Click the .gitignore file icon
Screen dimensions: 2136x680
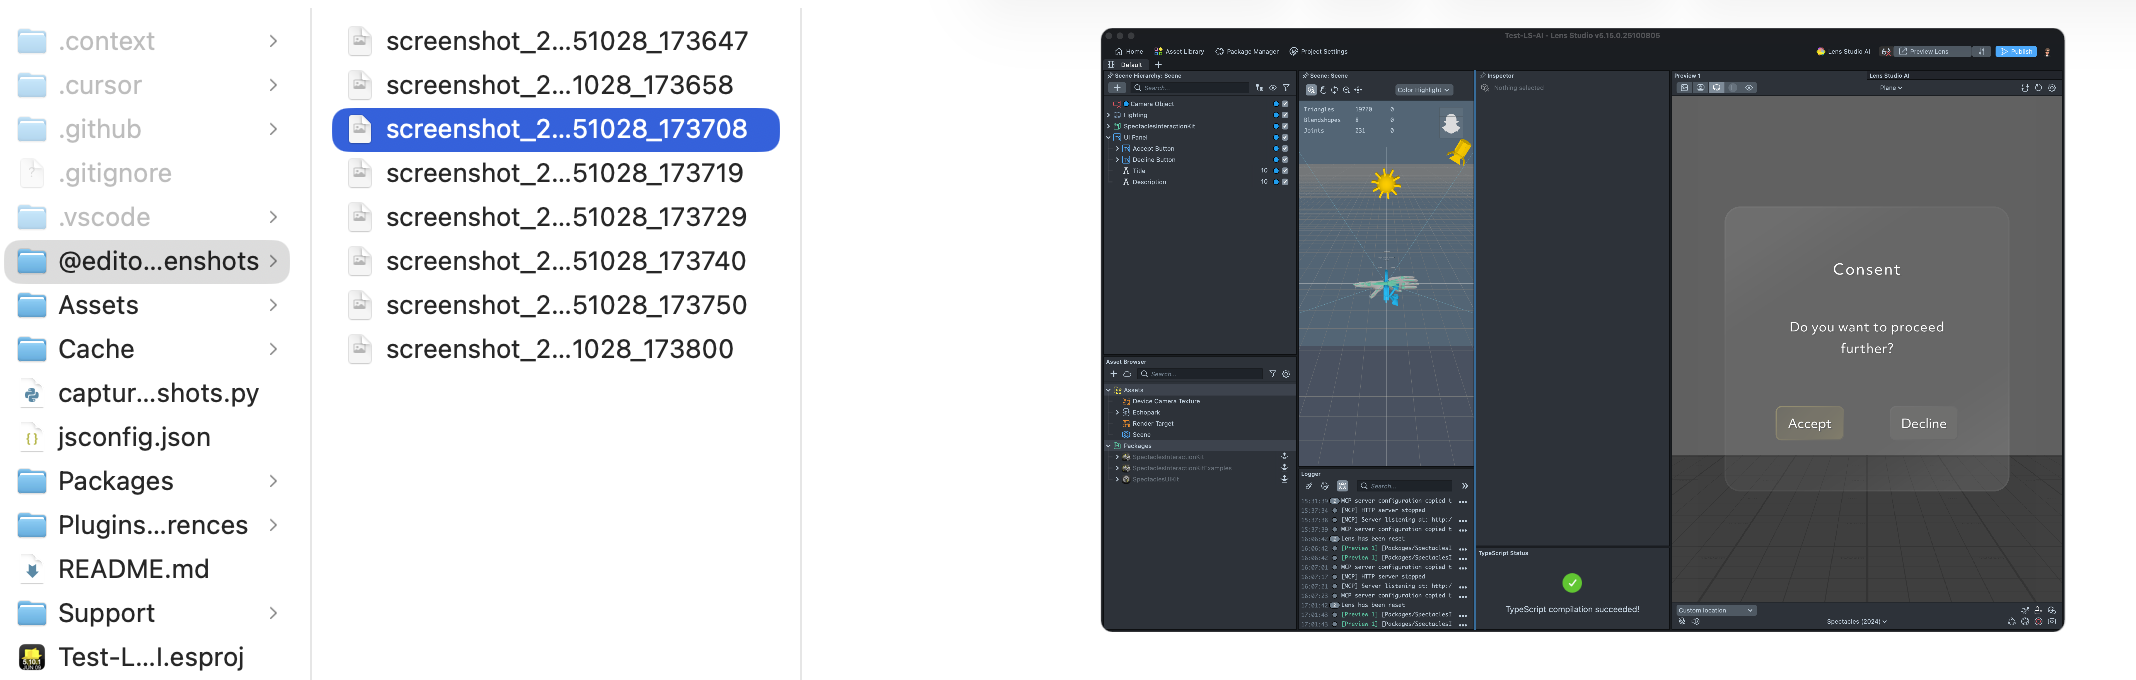pos(32,174)
